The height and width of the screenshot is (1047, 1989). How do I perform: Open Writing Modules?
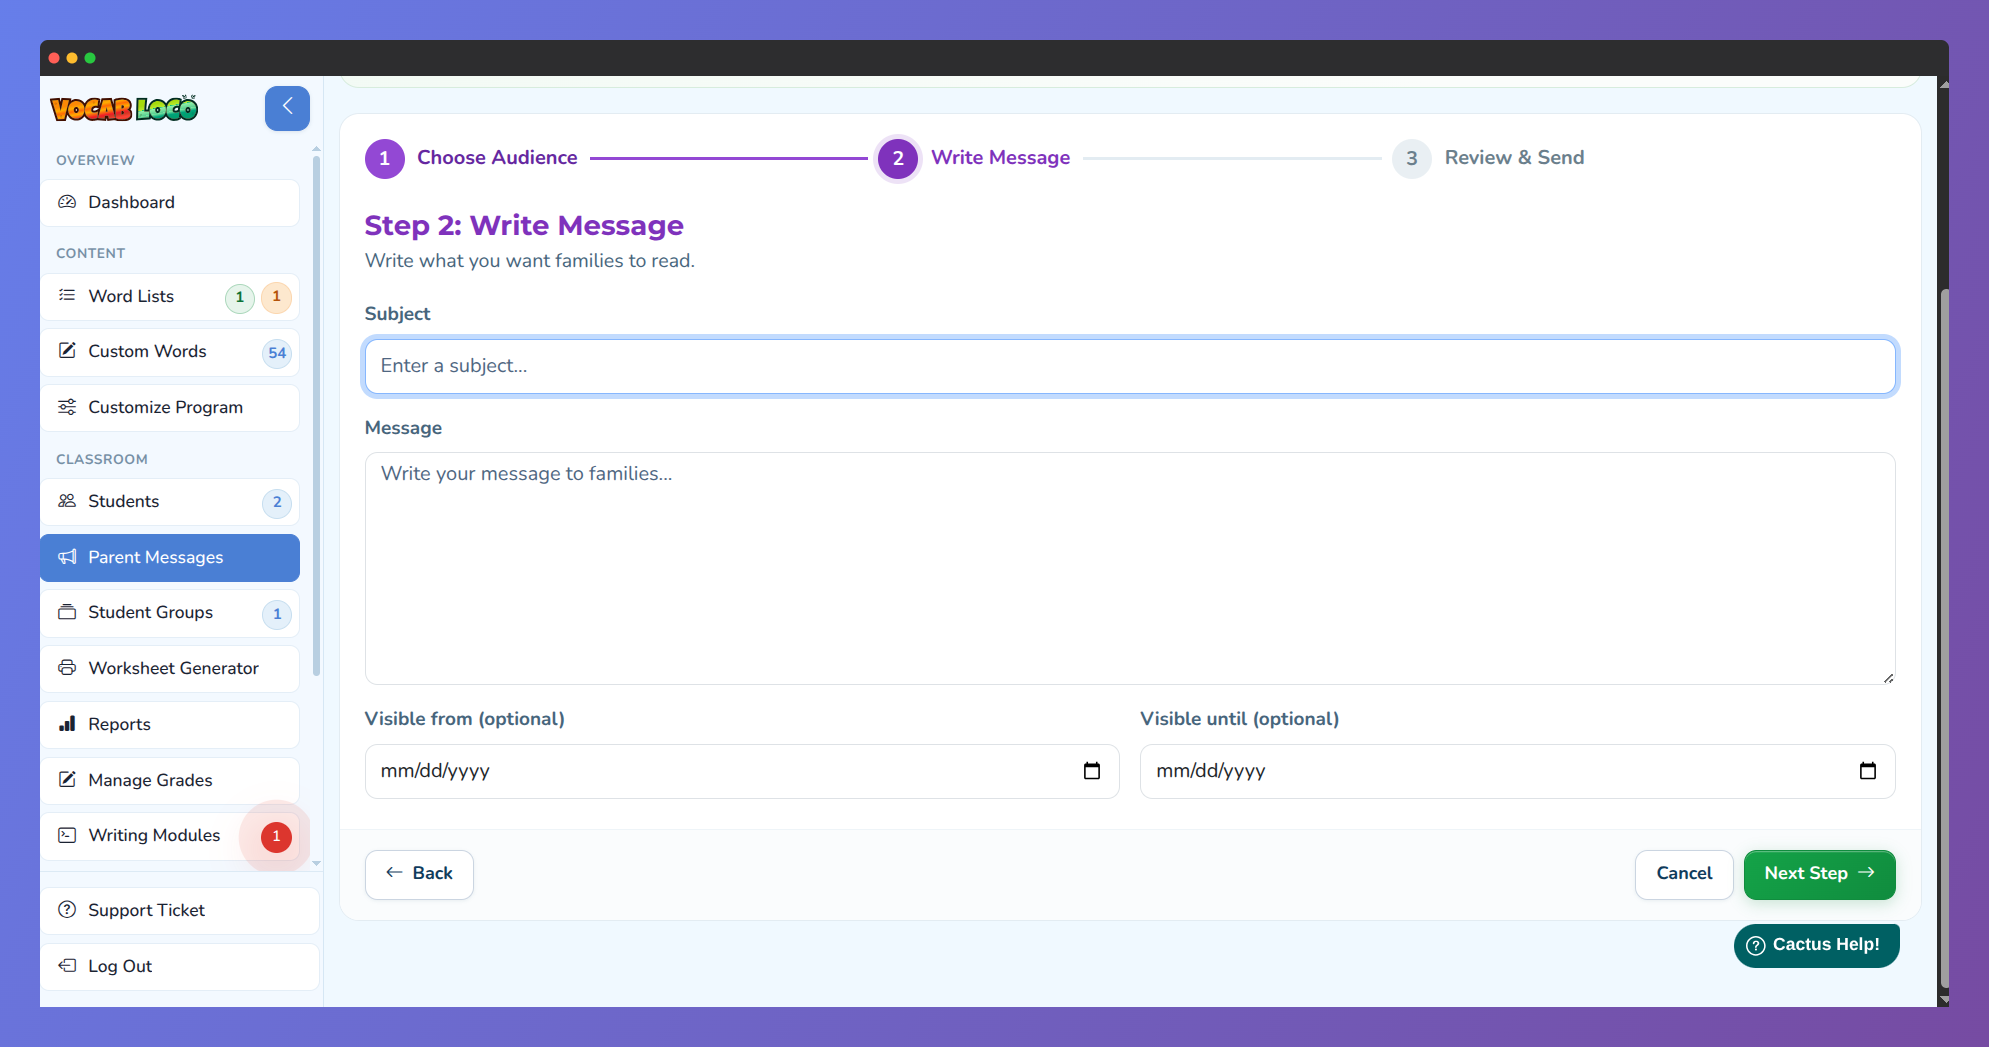[x=170, y=836]
